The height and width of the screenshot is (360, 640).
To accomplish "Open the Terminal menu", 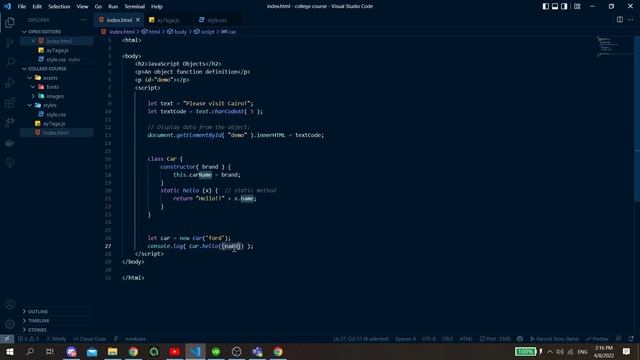I will (134, 7).
